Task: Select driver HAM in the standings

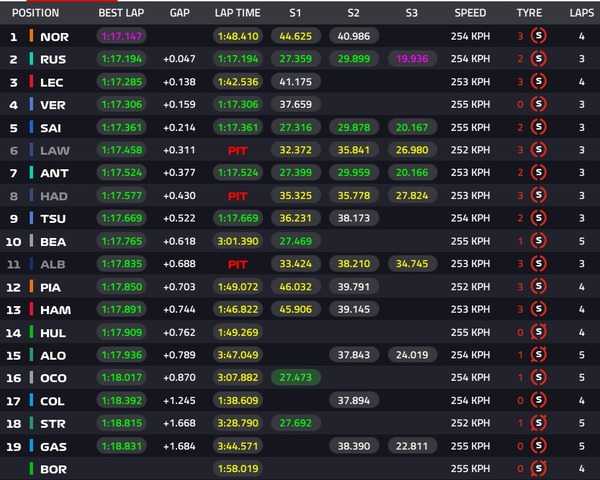Action: pos(54,310)
